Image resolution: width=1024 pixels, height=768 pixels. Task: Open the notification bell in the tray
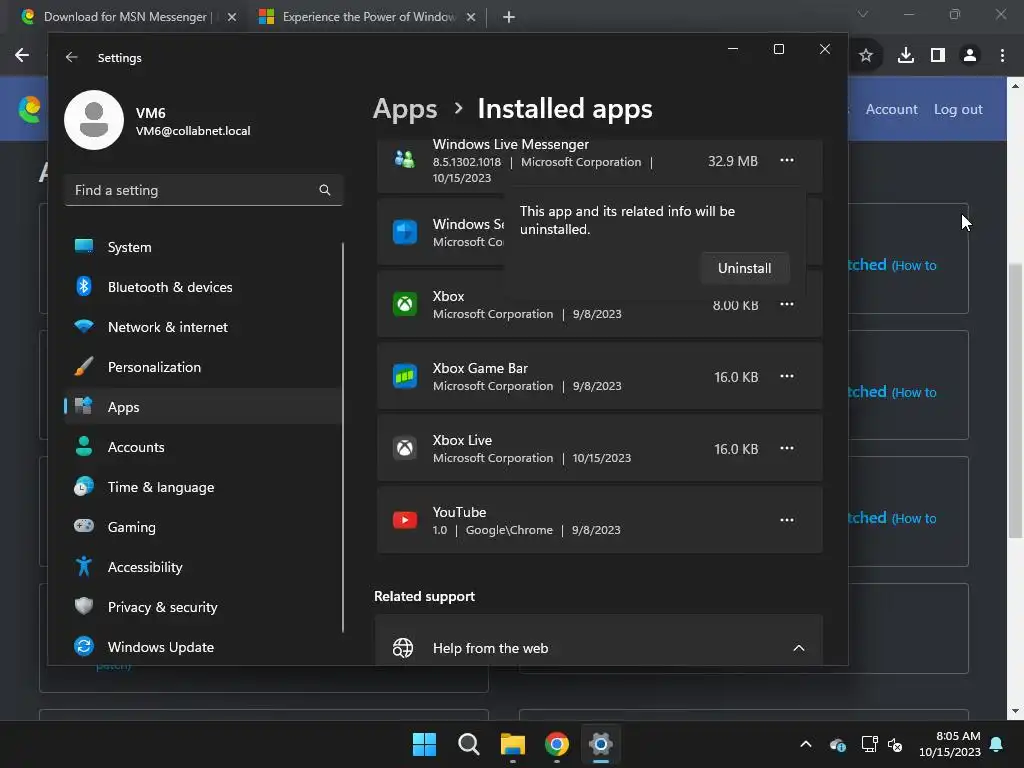pos(997,744)
